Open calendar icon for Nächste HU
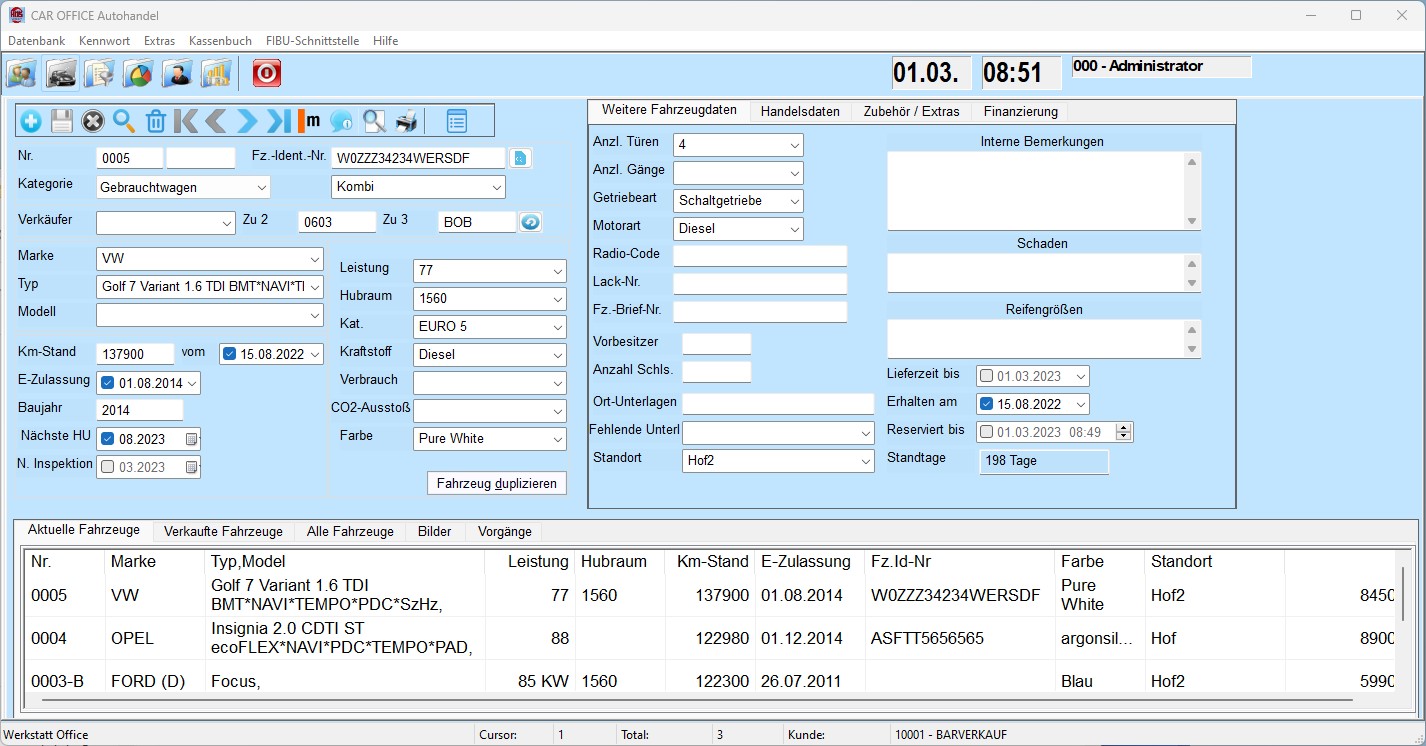The width and height of the screenshot is (1426, 746). pyautogui.click(x=191, y=439)
